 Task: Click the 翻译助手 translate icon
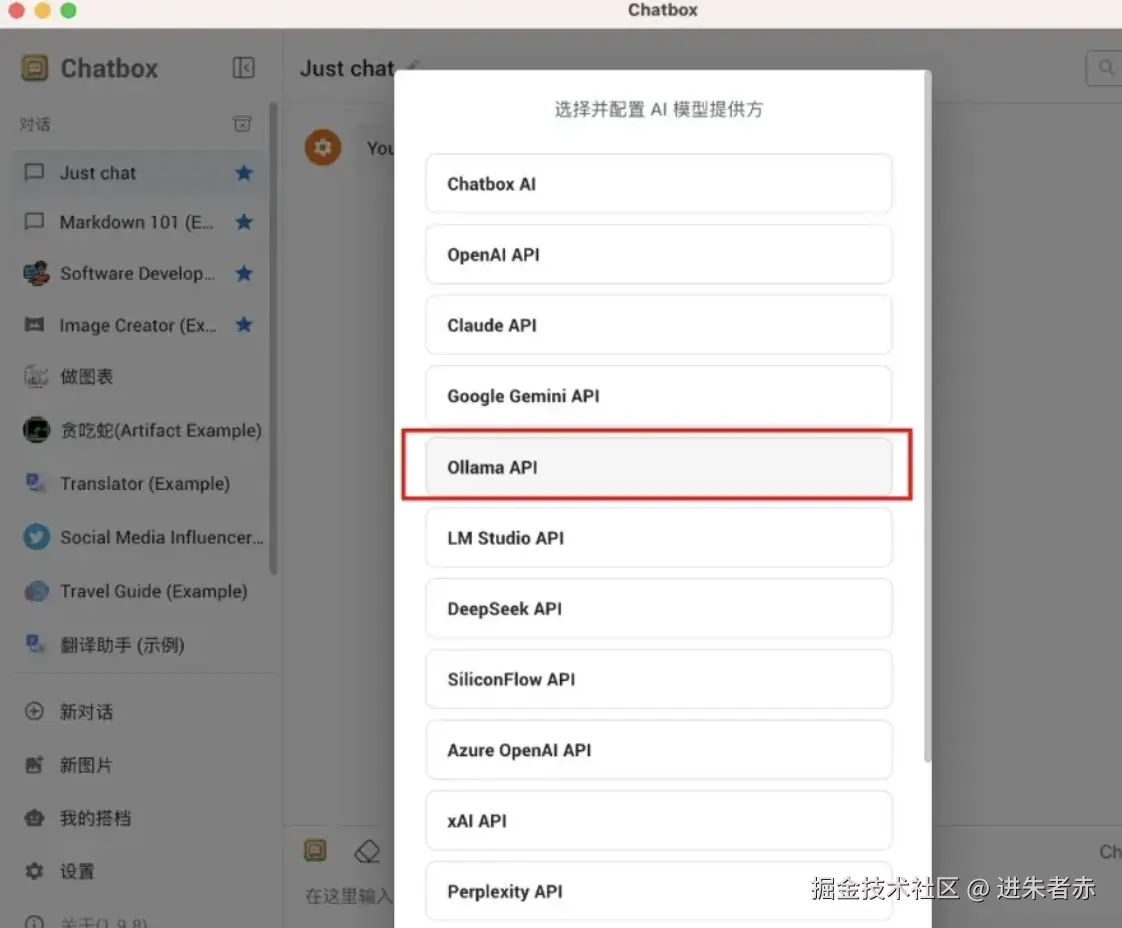pos(34,644)
